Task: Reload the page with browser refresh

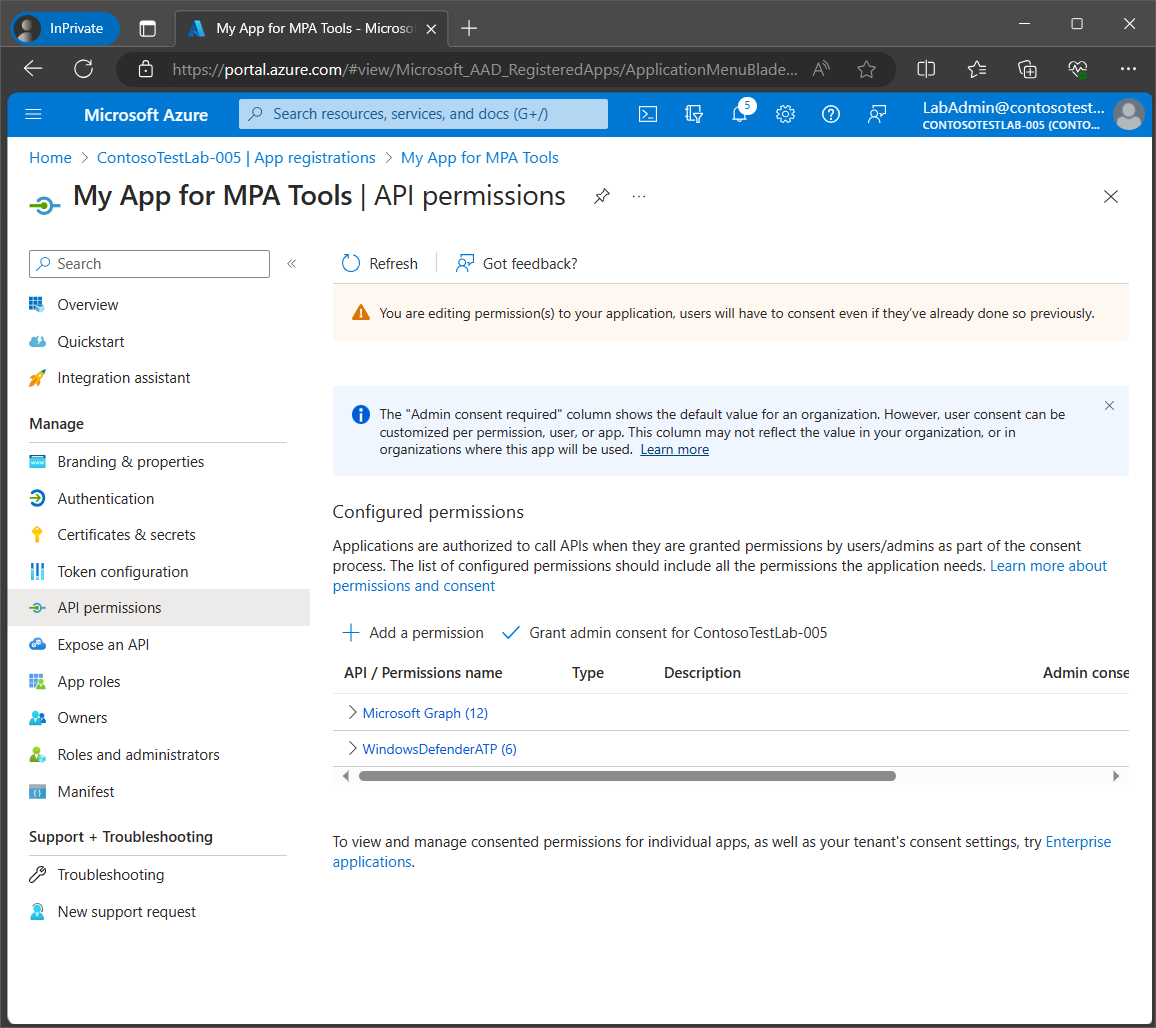Action: (83, 69)
